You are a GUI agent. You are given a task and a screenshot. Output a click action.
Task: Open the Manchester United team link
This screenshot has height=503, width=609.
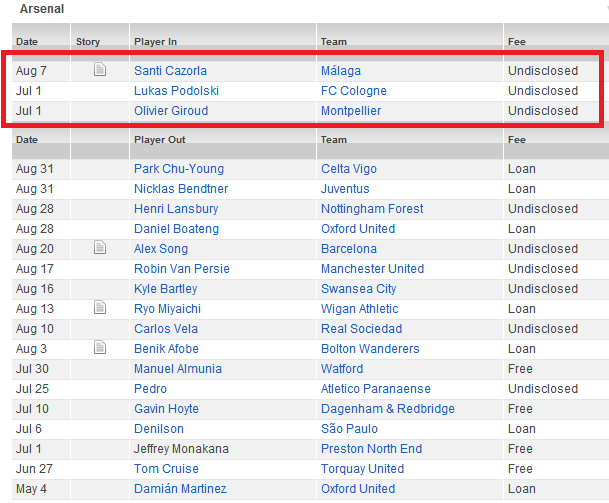372,269
